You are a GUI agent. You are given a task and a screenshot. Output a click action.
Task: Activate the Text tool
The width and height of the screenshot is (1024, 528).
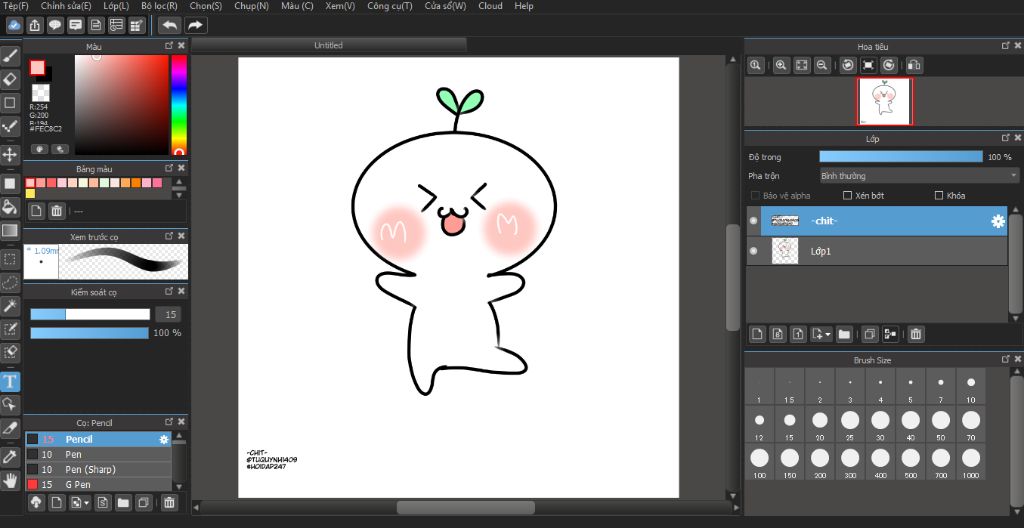(x=10, y=381)
